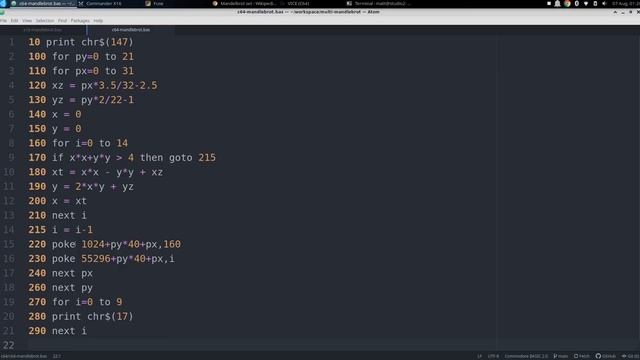Click the code line '130 yz = py*2/22-1'
The height and width of the screenshot is (360, 640).
pyautogui.click(x=81, y=100)
